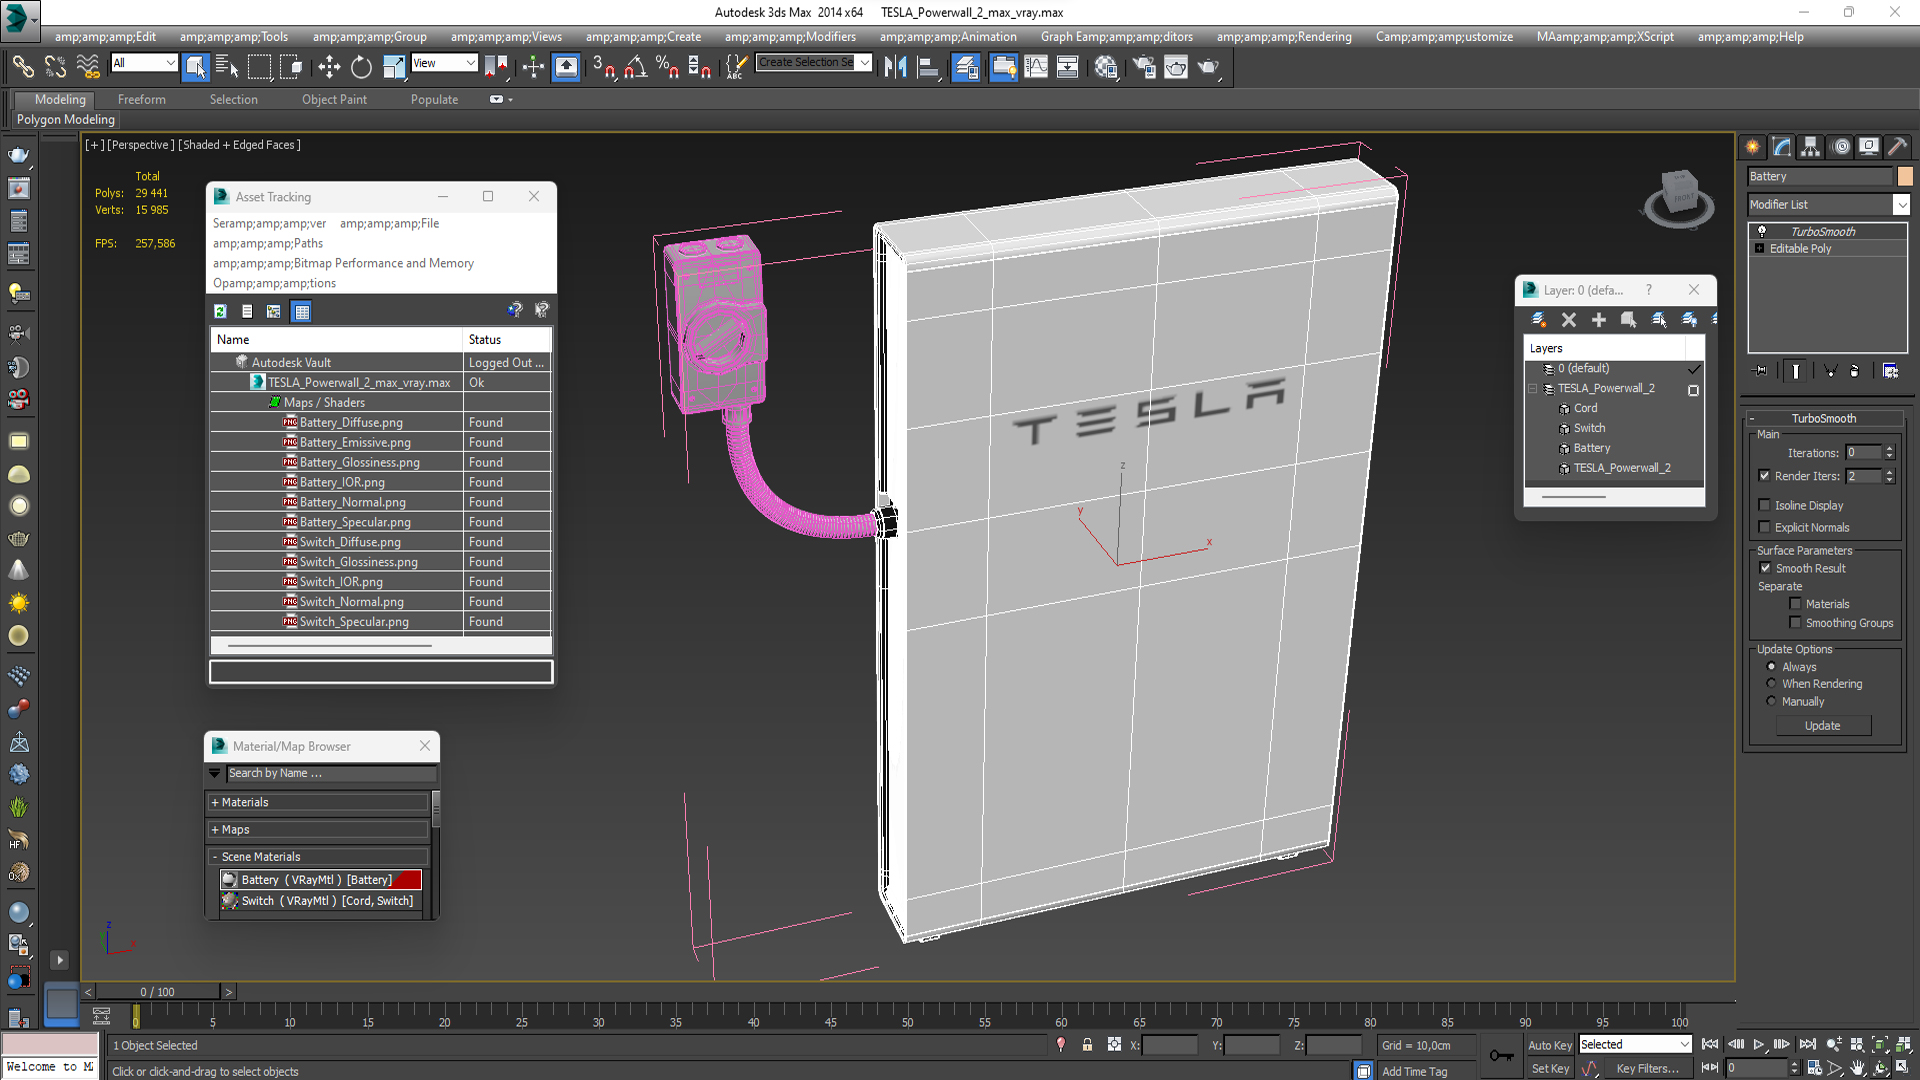Toggle TurboSmooth modifier lightbulb on/off
The width and height of the screenshot is (1920, 1080).
tap(1762, 231)
